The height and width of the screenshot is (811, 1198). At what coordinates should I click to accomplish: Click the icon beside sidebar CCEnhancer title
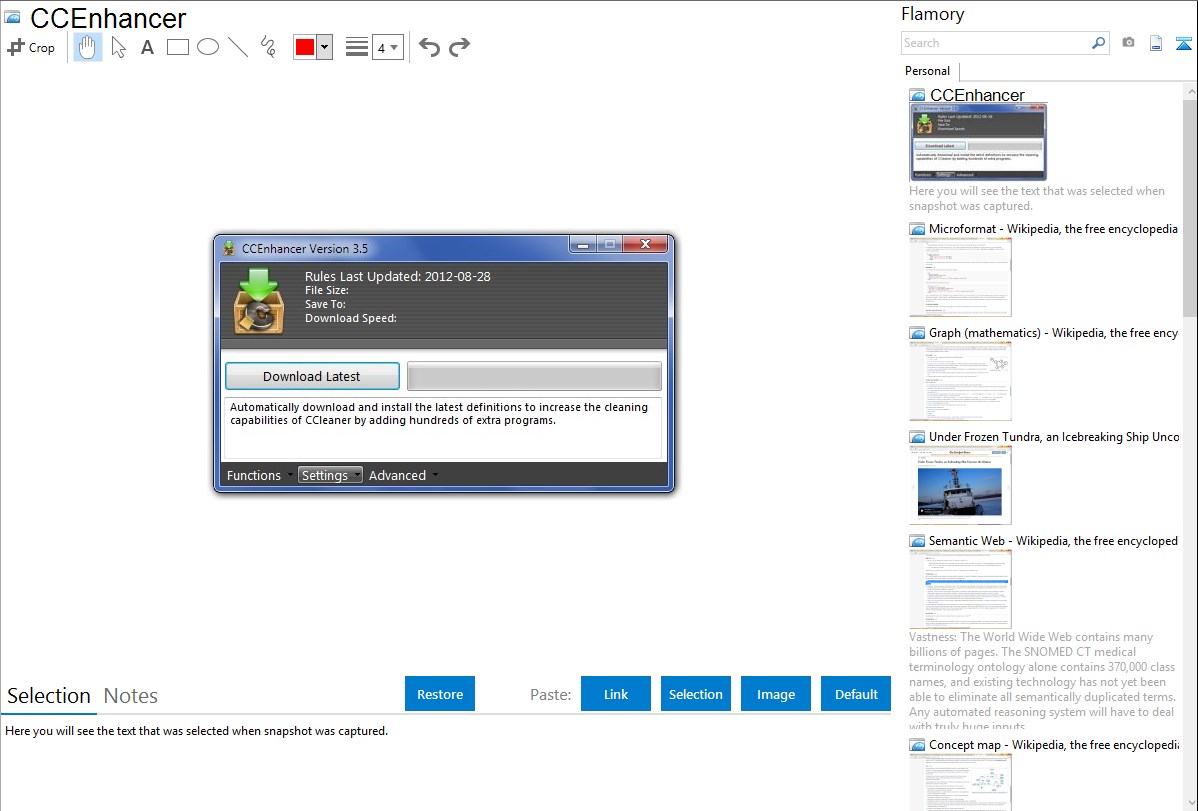click(917, 96)
